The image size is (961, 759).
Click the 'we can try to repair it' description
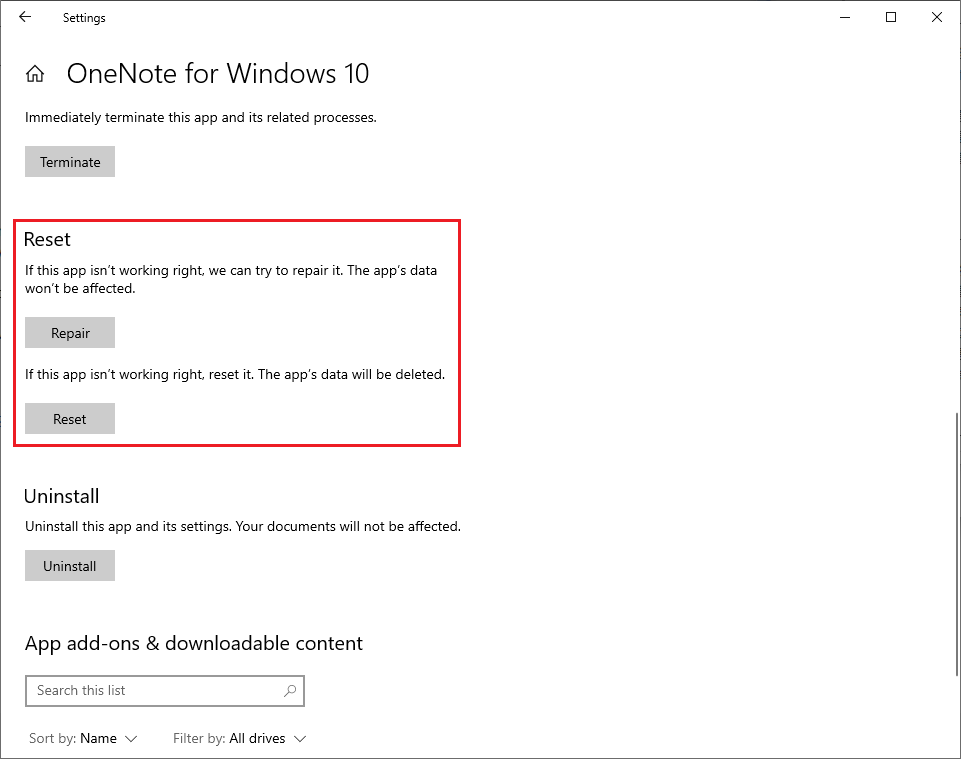231,279
